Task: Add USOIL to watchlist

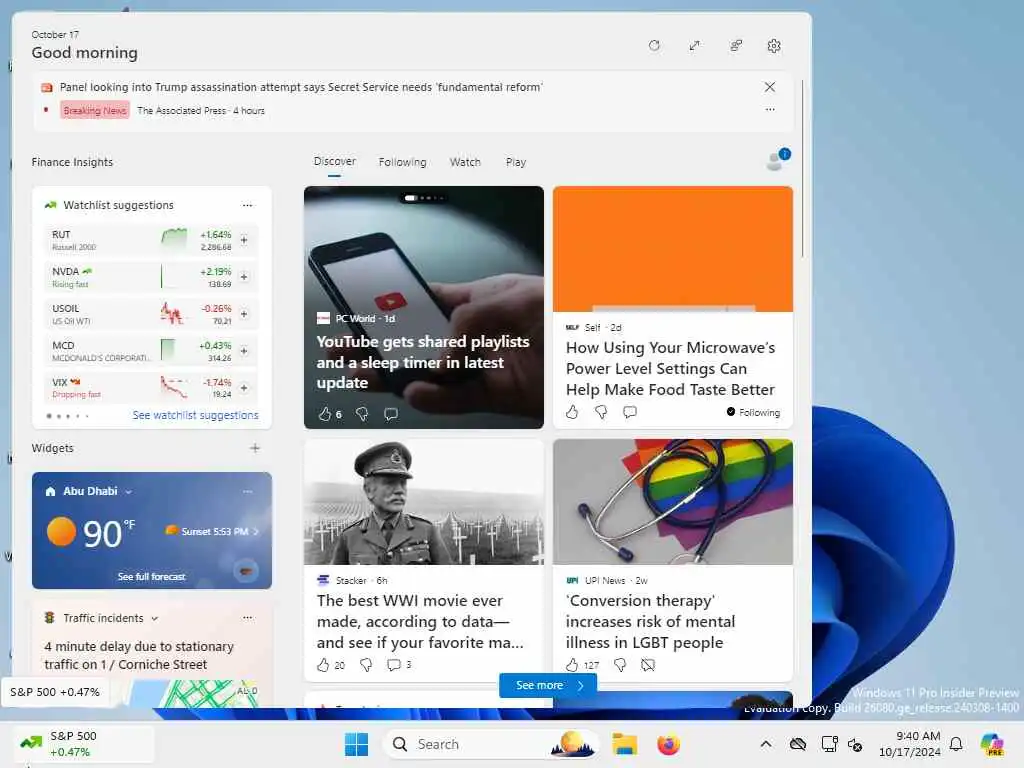Action: (x=244, y=314)
